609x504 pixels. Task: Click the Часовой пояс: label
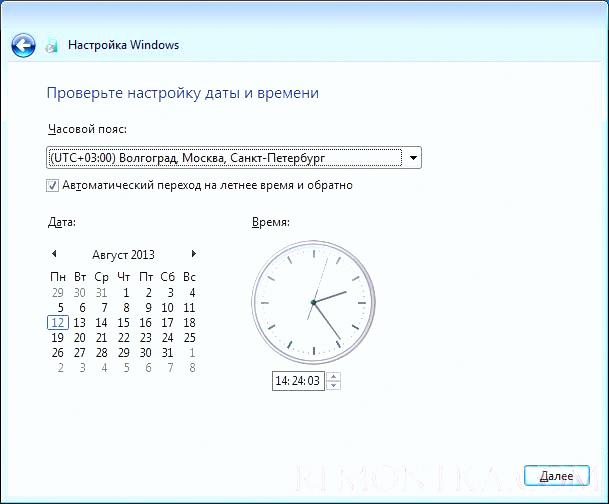[x=87, y=129]
